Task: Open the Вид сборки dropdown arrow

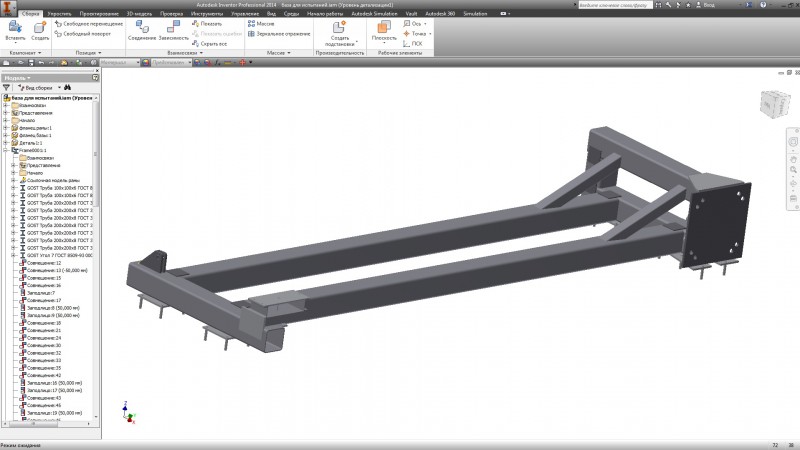Action: tap(59, 88)
